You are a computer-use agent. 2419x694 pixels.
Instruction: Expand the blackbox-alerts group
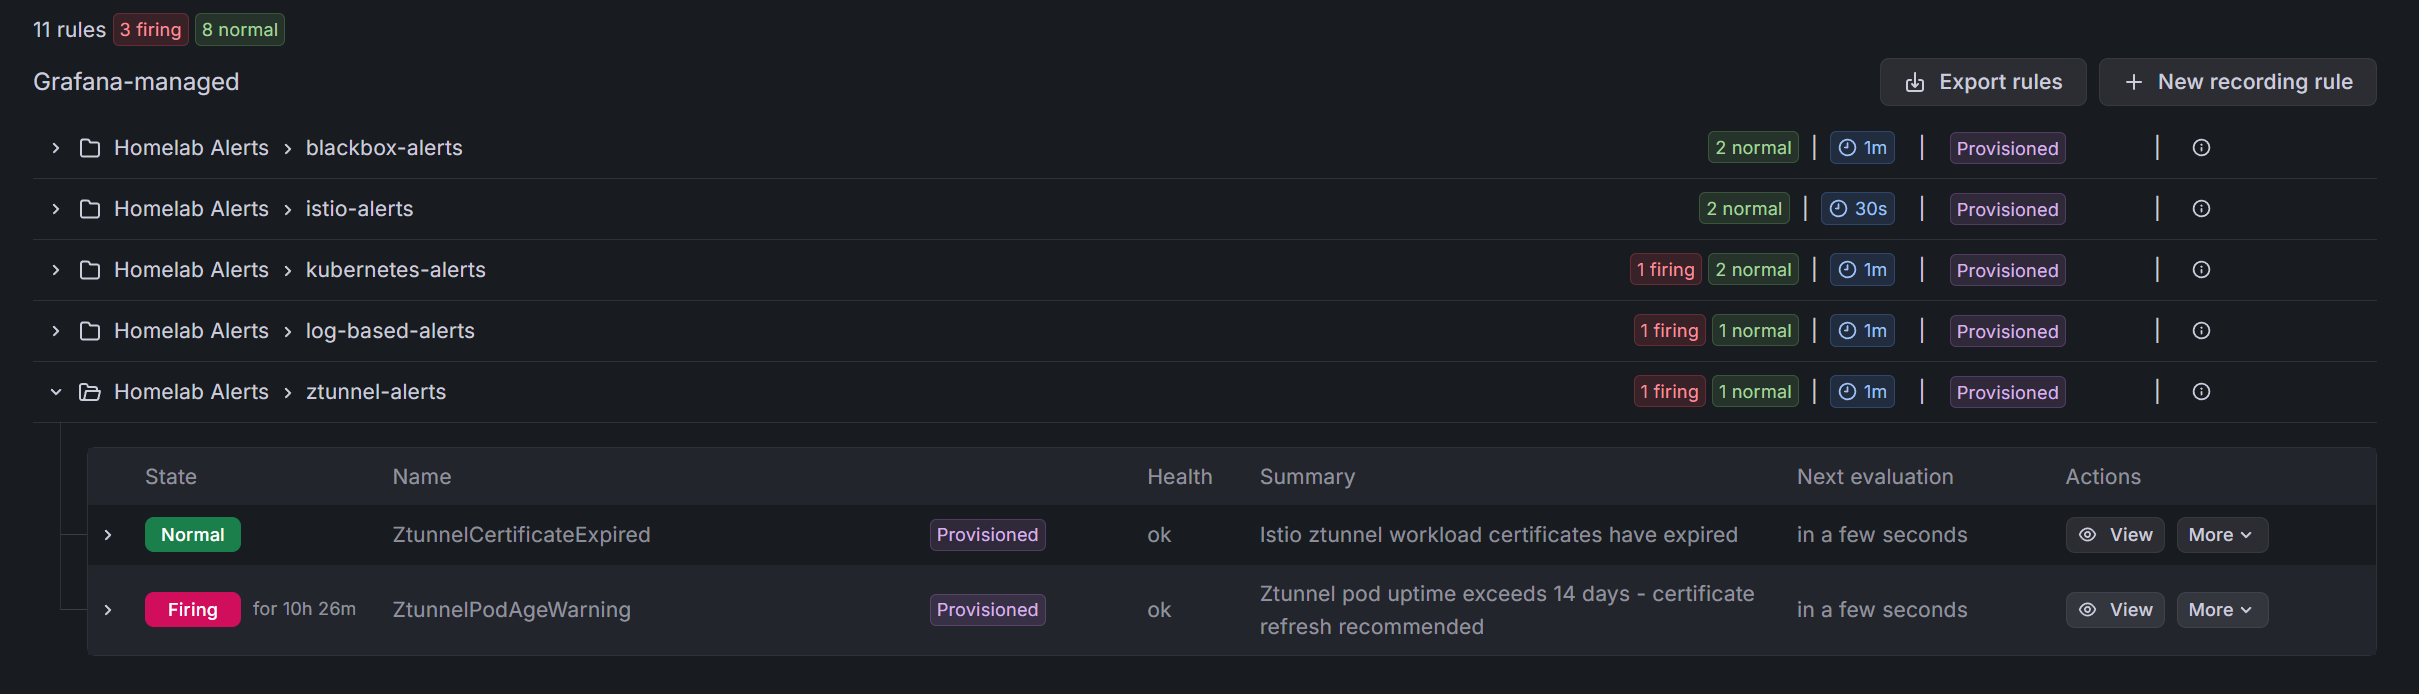click(56, 148)
